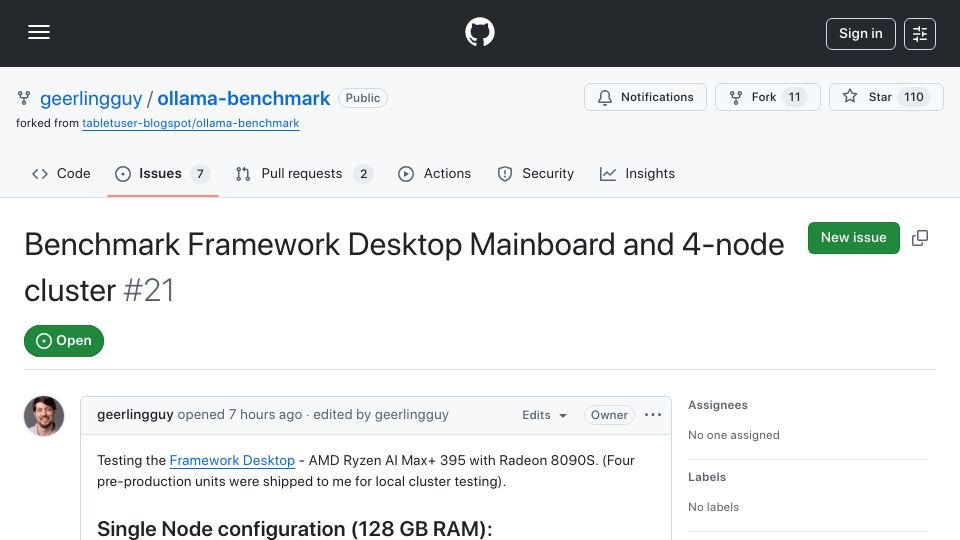Open the hamburger navigation menu
The height and width of the screenshot is (540, 960).
pos(39,32)
